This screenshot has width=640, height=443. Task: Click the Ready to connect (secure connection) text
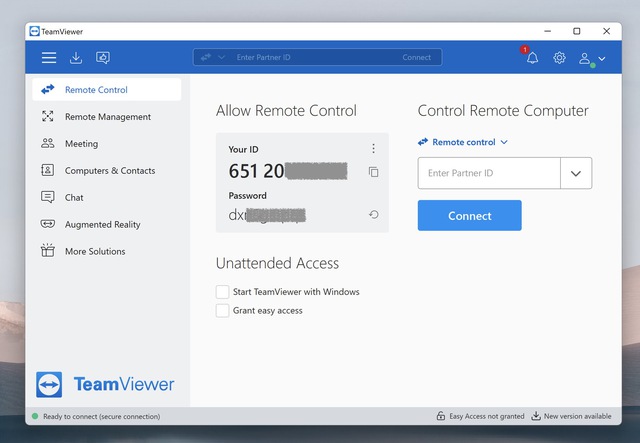coord(102,416)
